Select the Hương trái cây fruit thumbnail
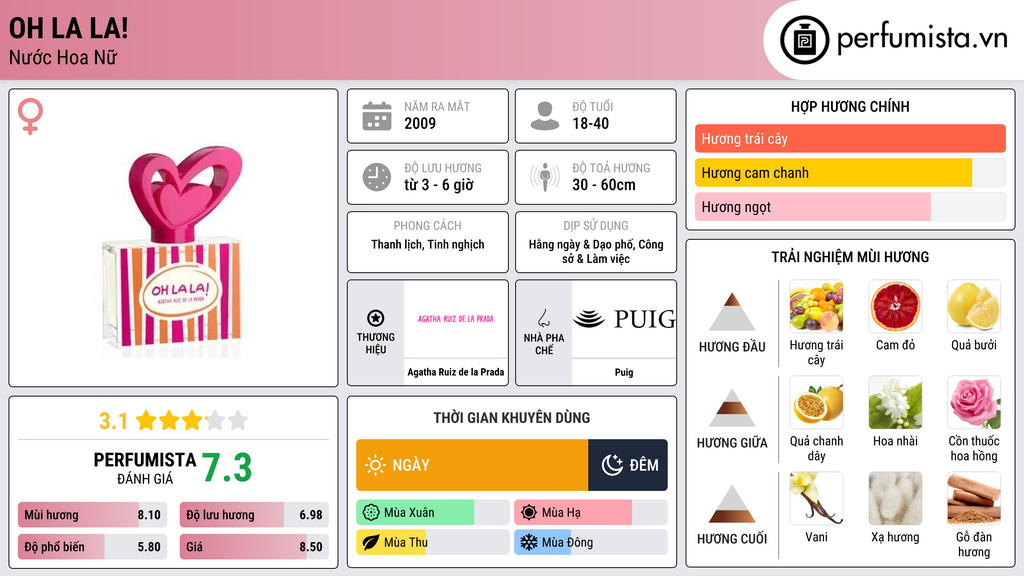Screen dimensions: 1024x576 [x=816, y=306]
